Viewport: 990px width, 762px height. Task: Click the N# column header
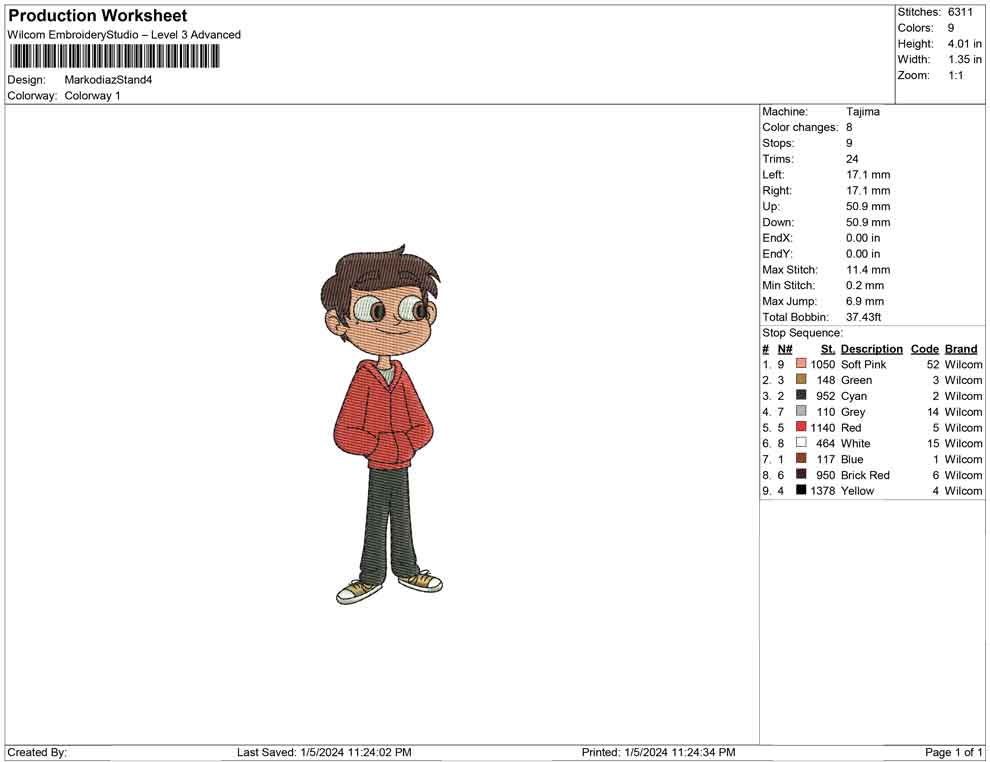click(785, 349)
